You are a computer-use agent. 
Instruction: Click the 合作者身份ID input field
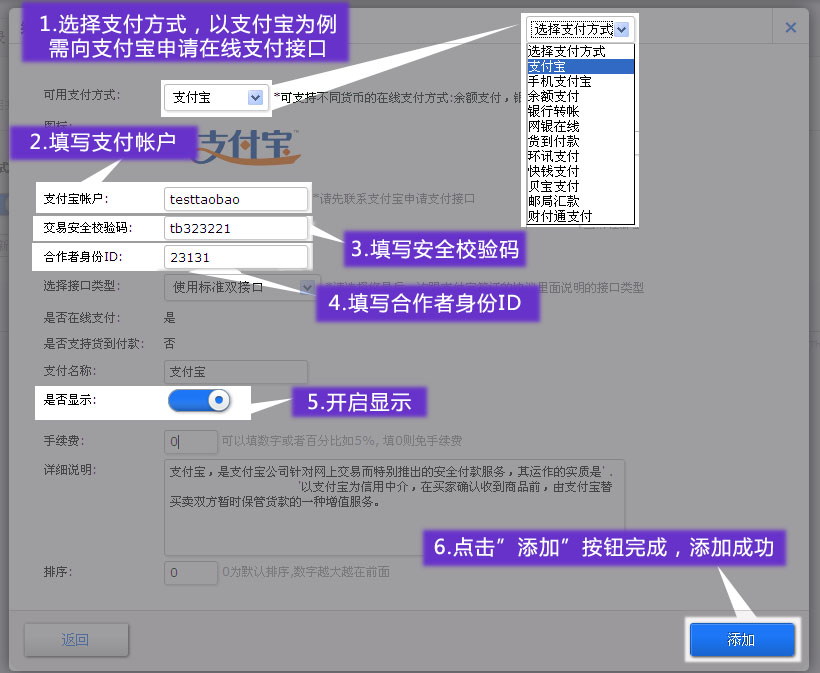click(x=236, y=257)
